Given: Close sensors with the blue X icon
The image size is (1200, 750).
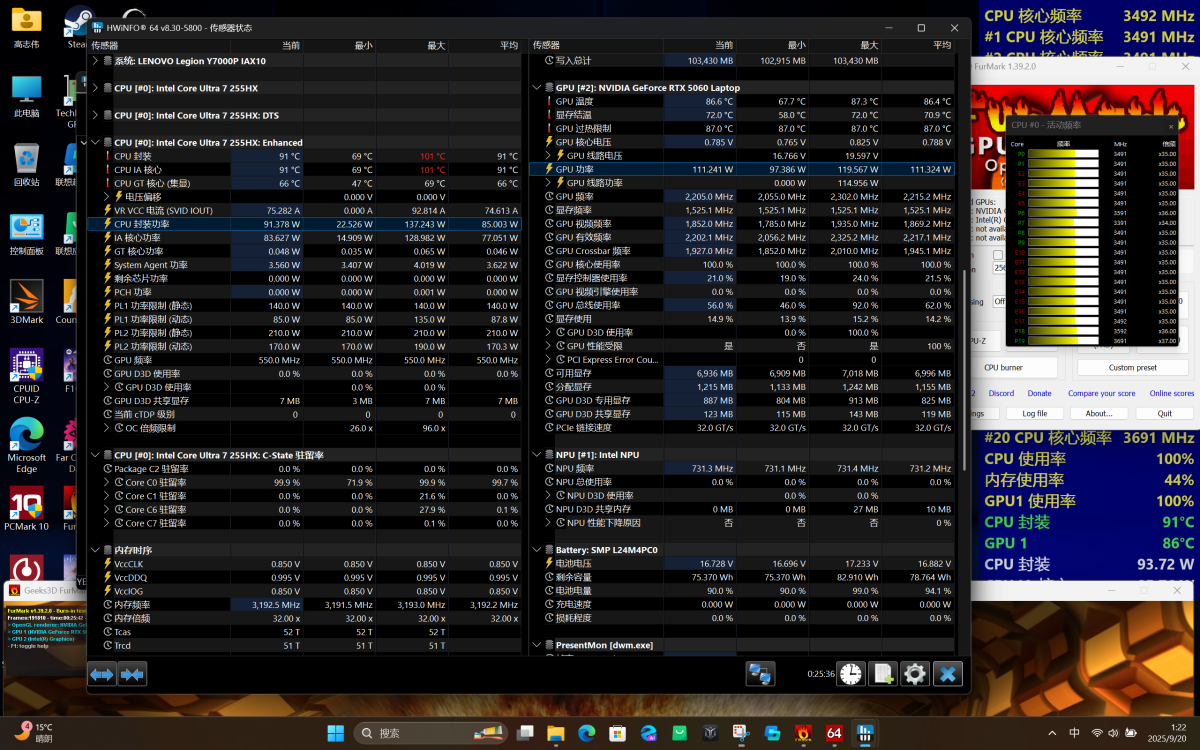Looking at the screenshot, I should [x=948, y=674].
